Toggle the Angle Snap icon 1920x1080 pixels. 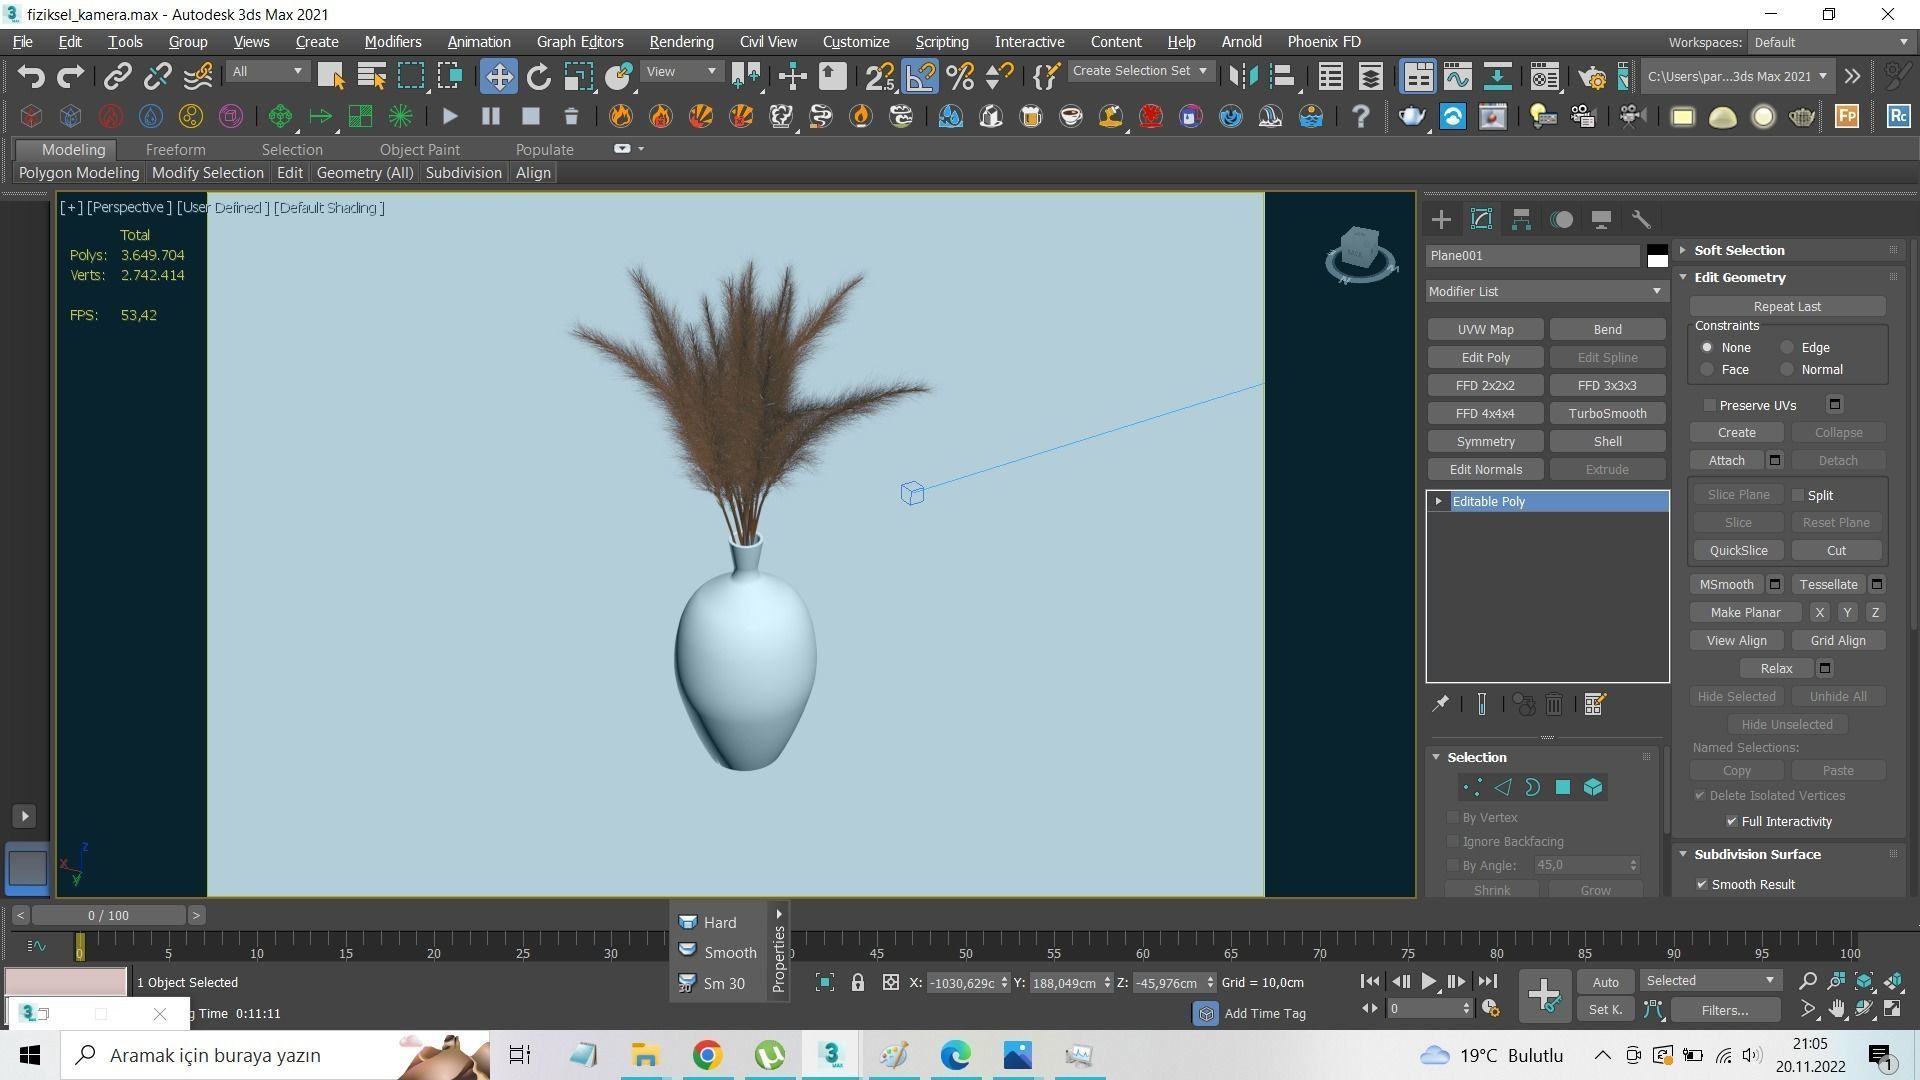pyautogui.click(x=920, y=77)
